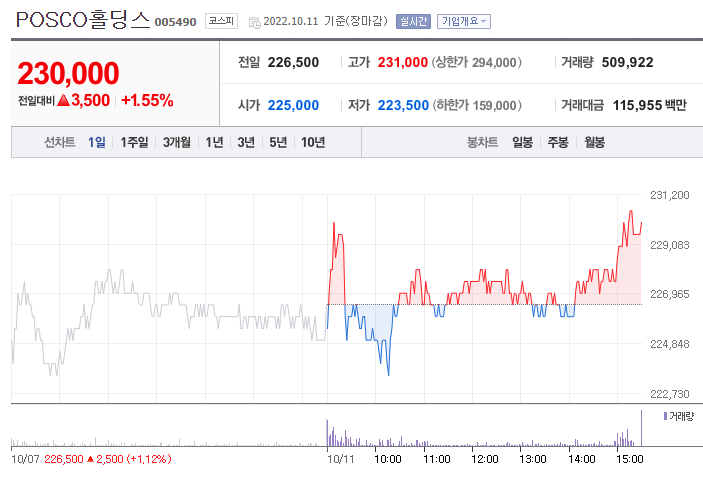Click the 231,200 y-axis label
703x478 pixels.
[x=669, y=195]
